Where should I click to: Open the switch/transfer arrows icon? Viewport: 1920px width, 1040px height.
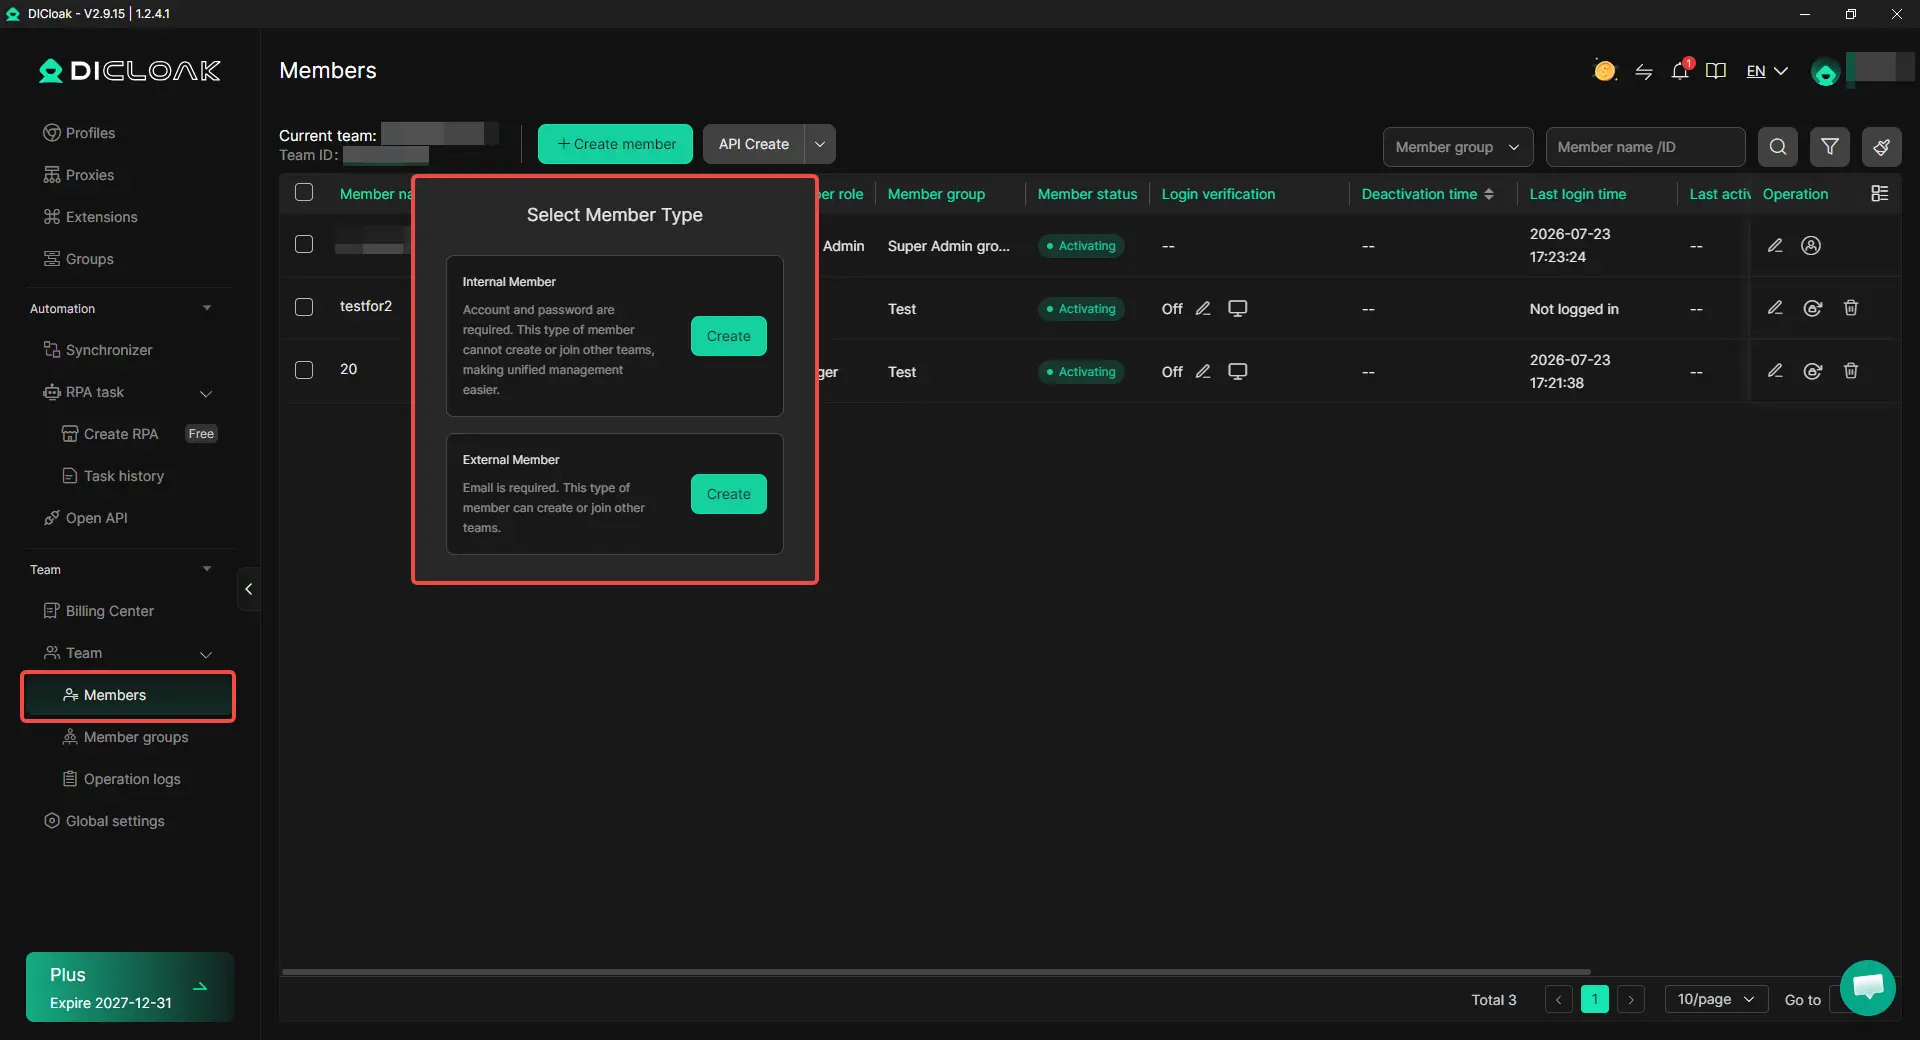click(x=1643, y=71)
